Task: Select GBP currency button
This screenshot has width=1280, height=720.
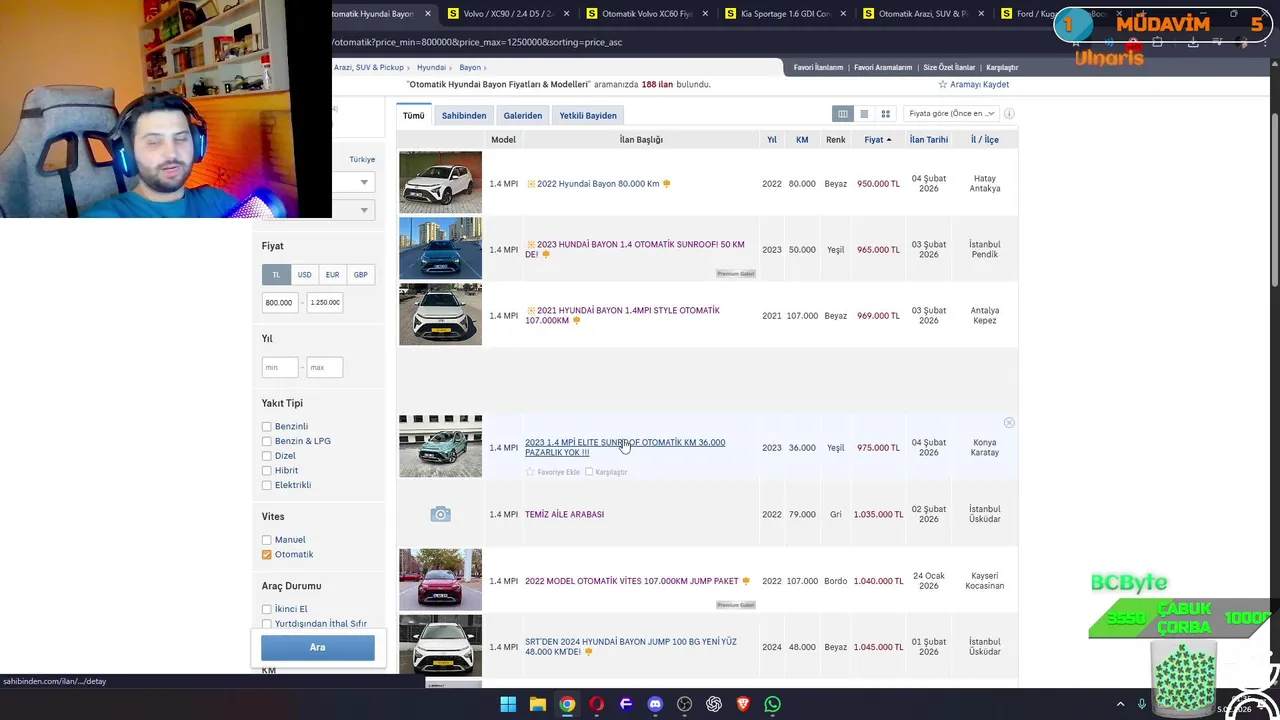Action: (360, 274)
